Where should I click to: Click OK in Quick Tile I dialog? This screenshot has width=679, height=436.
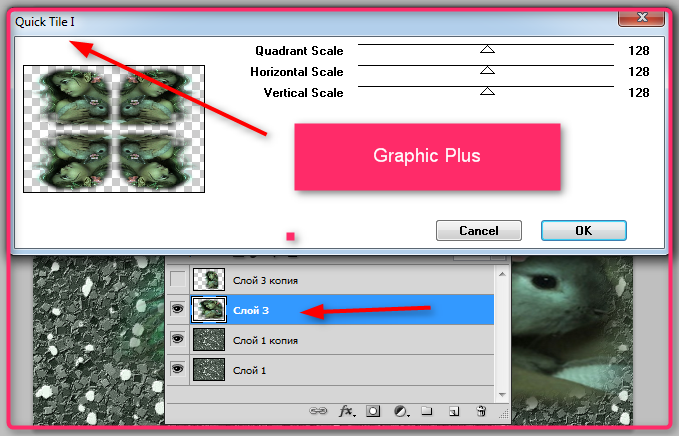(584, 230)
